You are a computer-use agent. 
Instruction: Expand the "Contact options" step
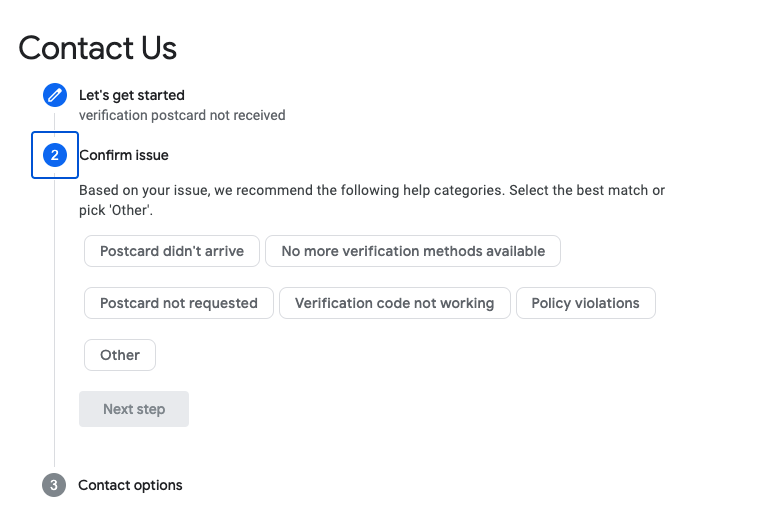(130, 485)
